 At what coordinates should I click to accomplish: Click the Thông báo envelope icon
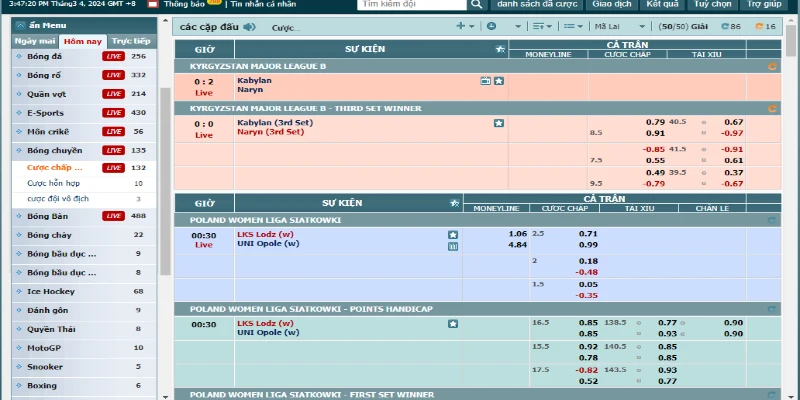click(x=153, y=4)
